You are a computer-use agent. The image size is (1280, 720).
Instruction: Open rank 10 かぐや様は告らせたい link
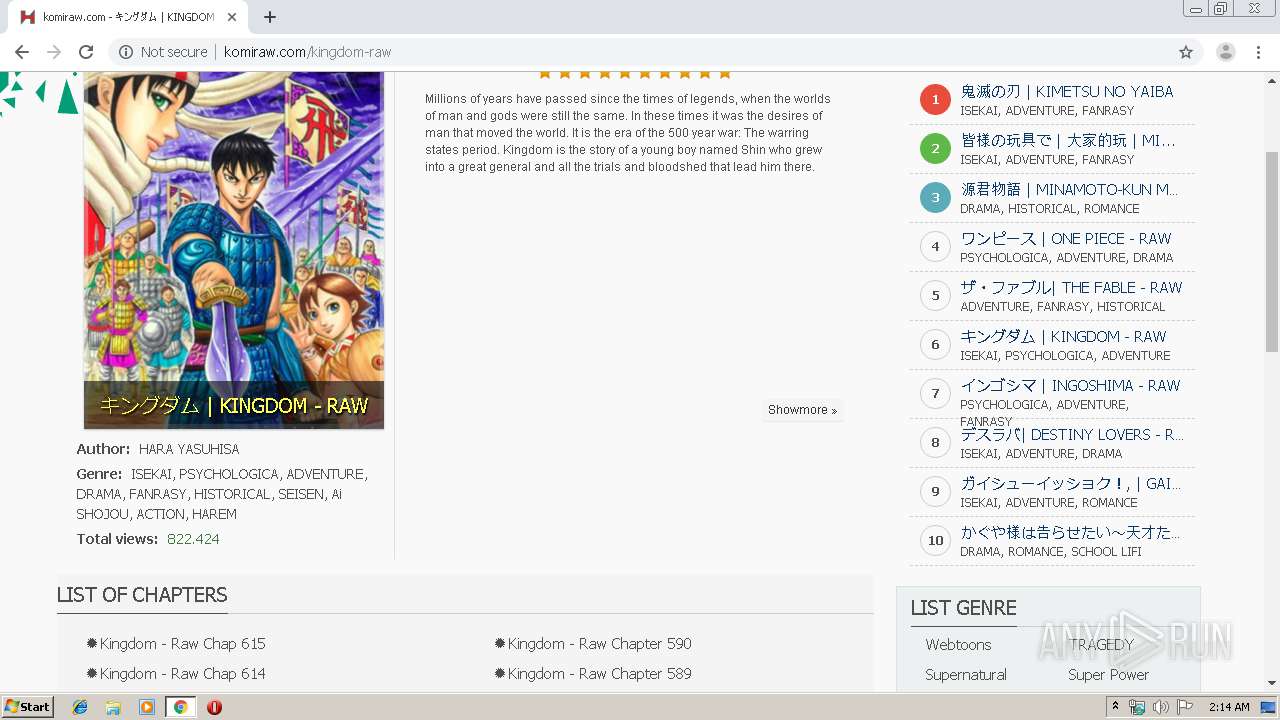[x=1070, y=532]
